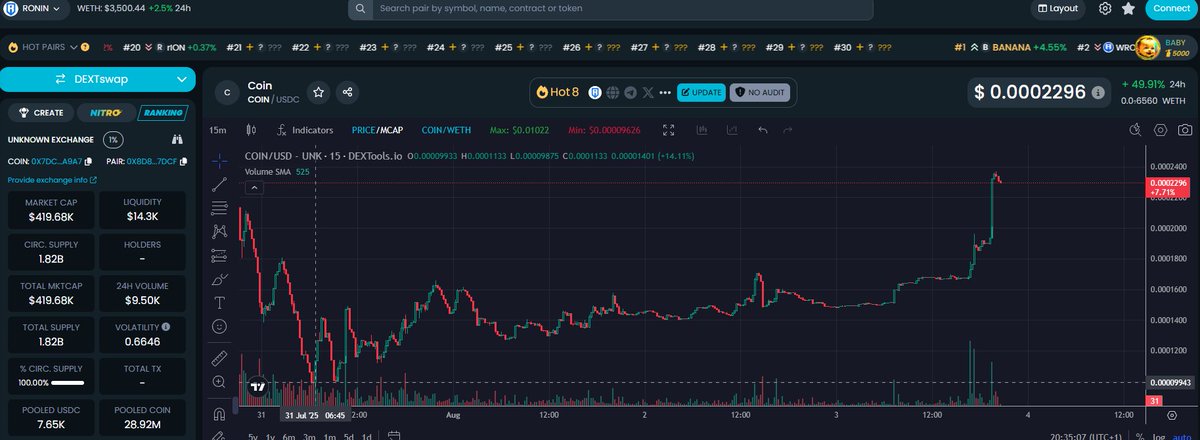Click the Volatility info icon
Image resolution: width=1200 pixels, height=440 pixels.
(x=166, y=326)
